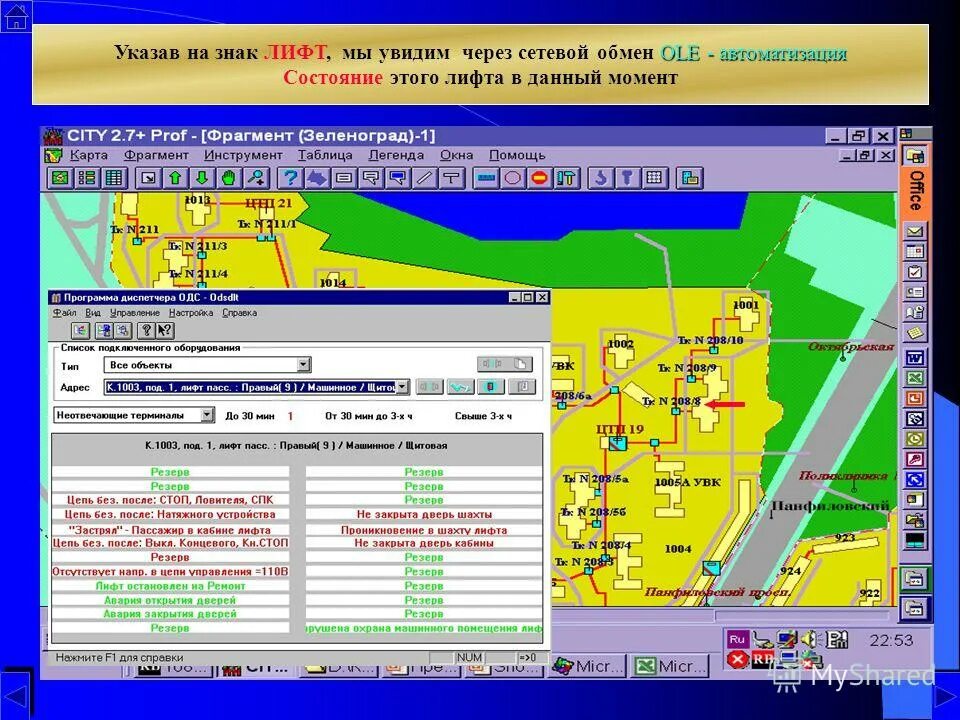This screenshot has height=720, width=960.
Task: Click 'Не закрыта дверь шахты' status row
Action: (424, 514)
